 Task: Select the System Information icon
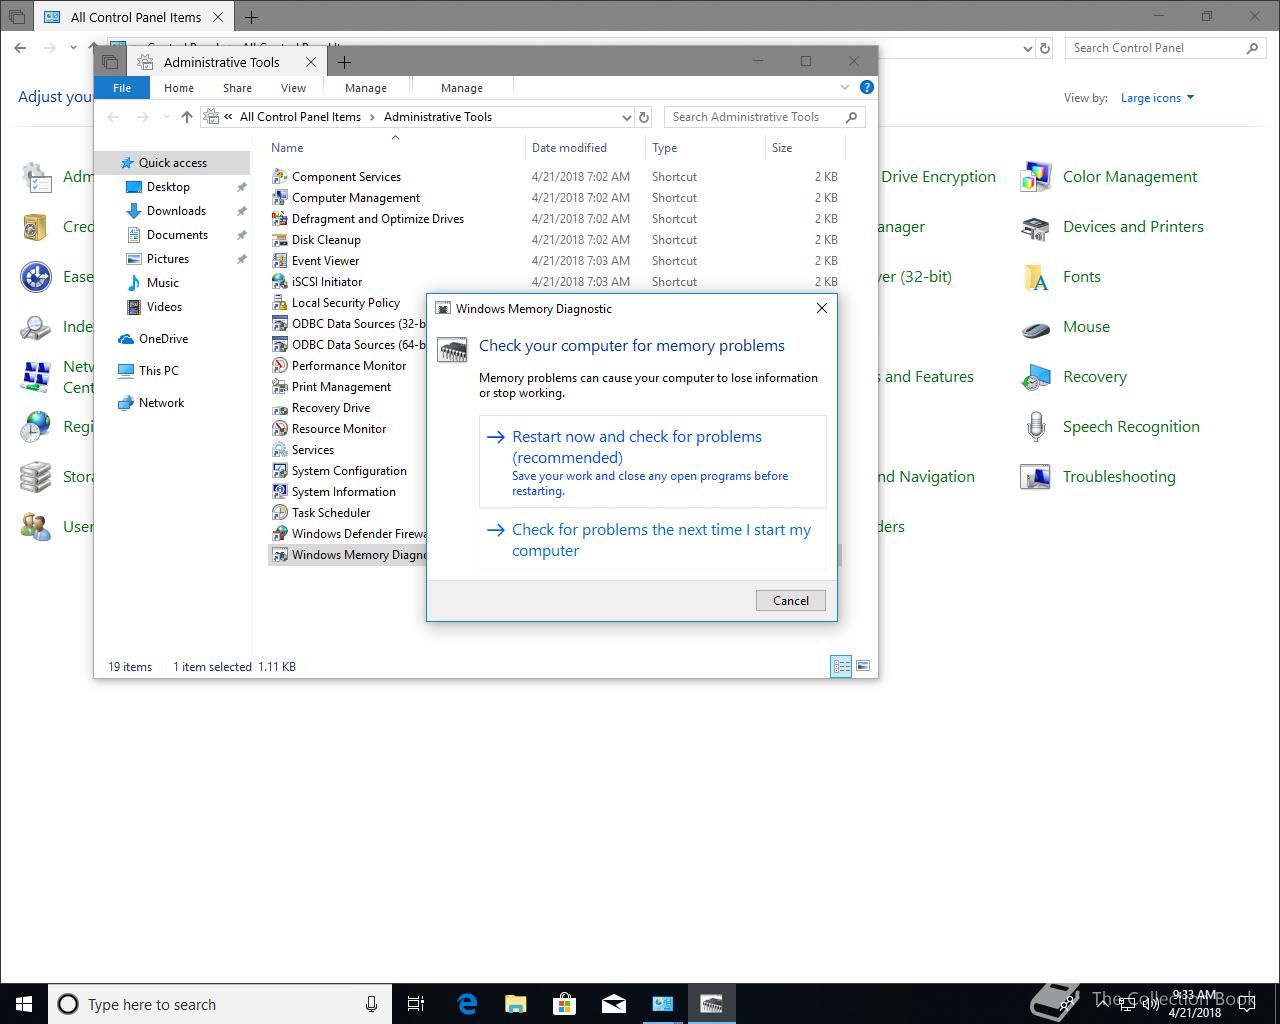(x=280, y=492)
